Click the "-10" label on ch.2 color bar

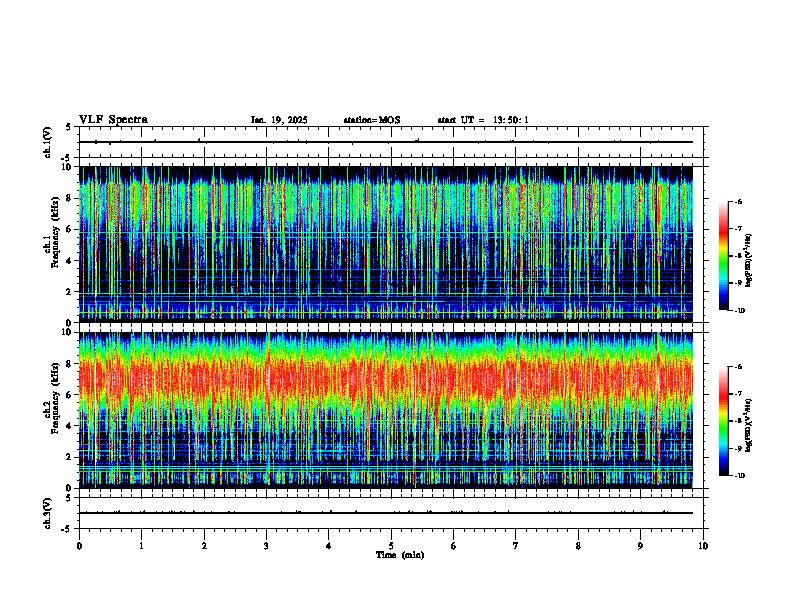pyautogui.click(x=740, y=476)
